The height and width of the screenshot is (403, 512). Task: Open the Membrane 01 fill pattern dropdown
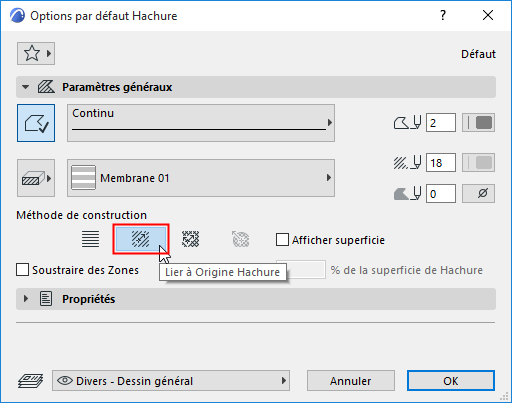(x=201, y=178)
